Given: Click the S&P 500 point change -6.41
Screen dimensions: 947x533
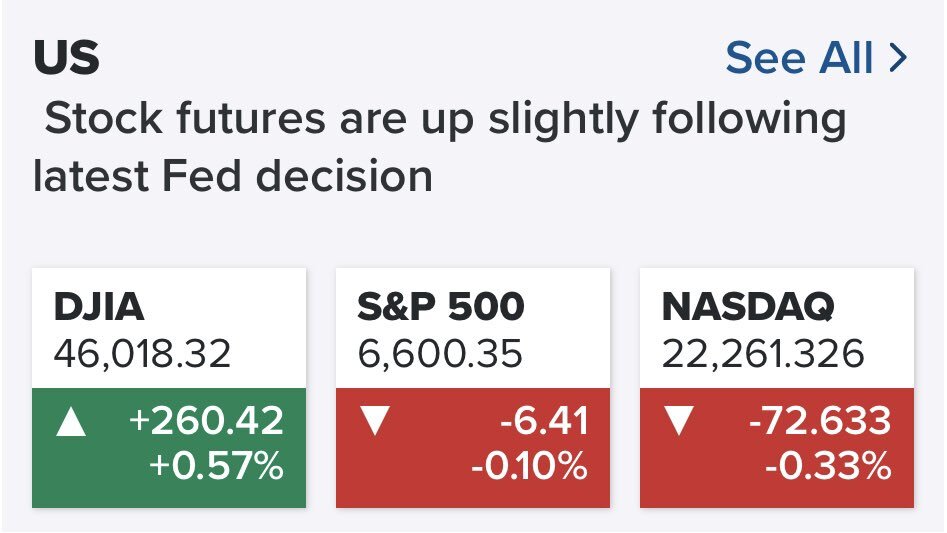Looking at the screenshot, I should pyautogui.click(x=545, y=421).
